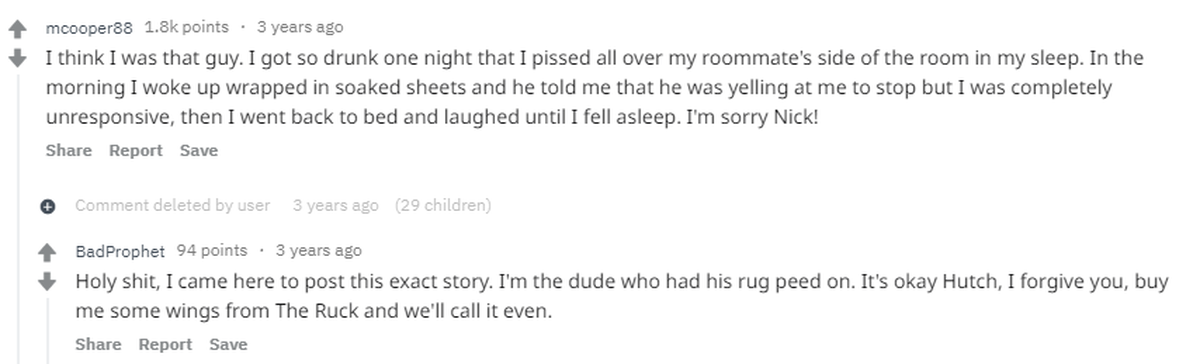Click BadProphet's comment text about the rug
This screenshot has height=364, width=1200.
click(x=622, y=297)
